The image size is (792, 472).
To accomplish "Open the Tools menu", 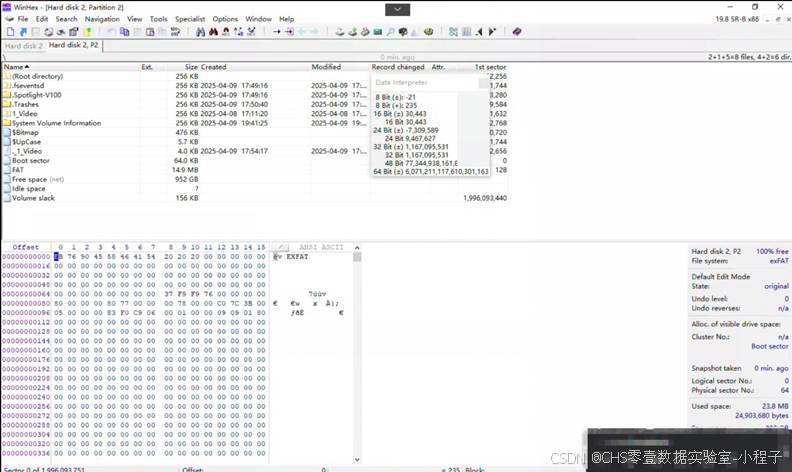I will tap(158, 19).
